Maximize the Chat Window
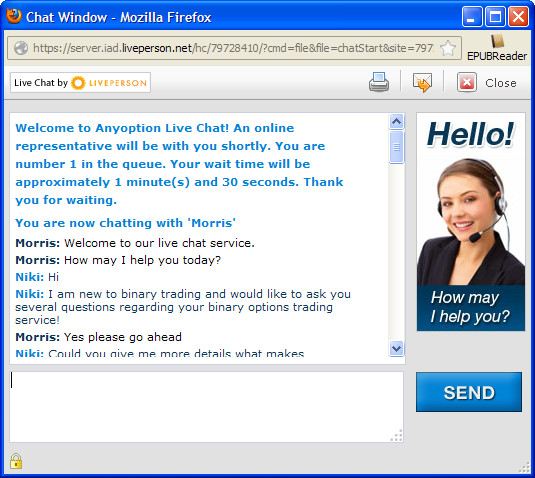This screenshot has width=535, height=478. pyautogui.click(x=495, y=16)
